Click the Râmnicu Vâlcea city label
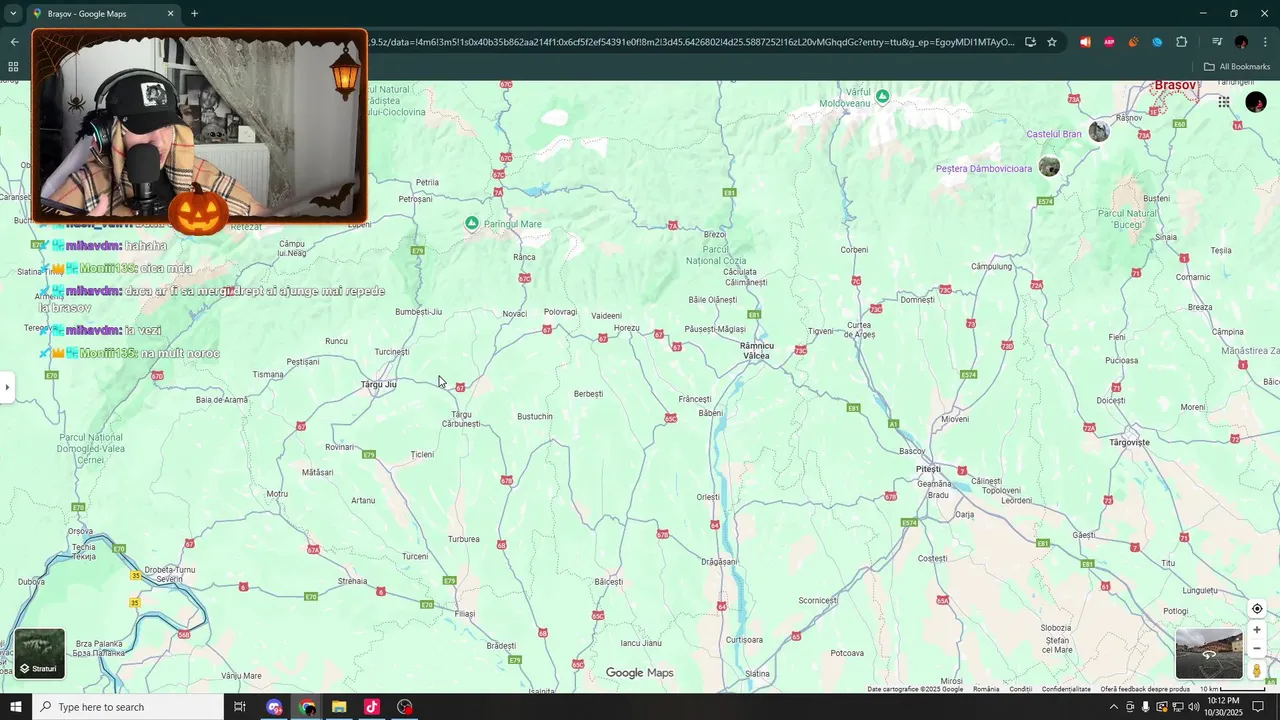1280x720 pixels. pos(757,351)
